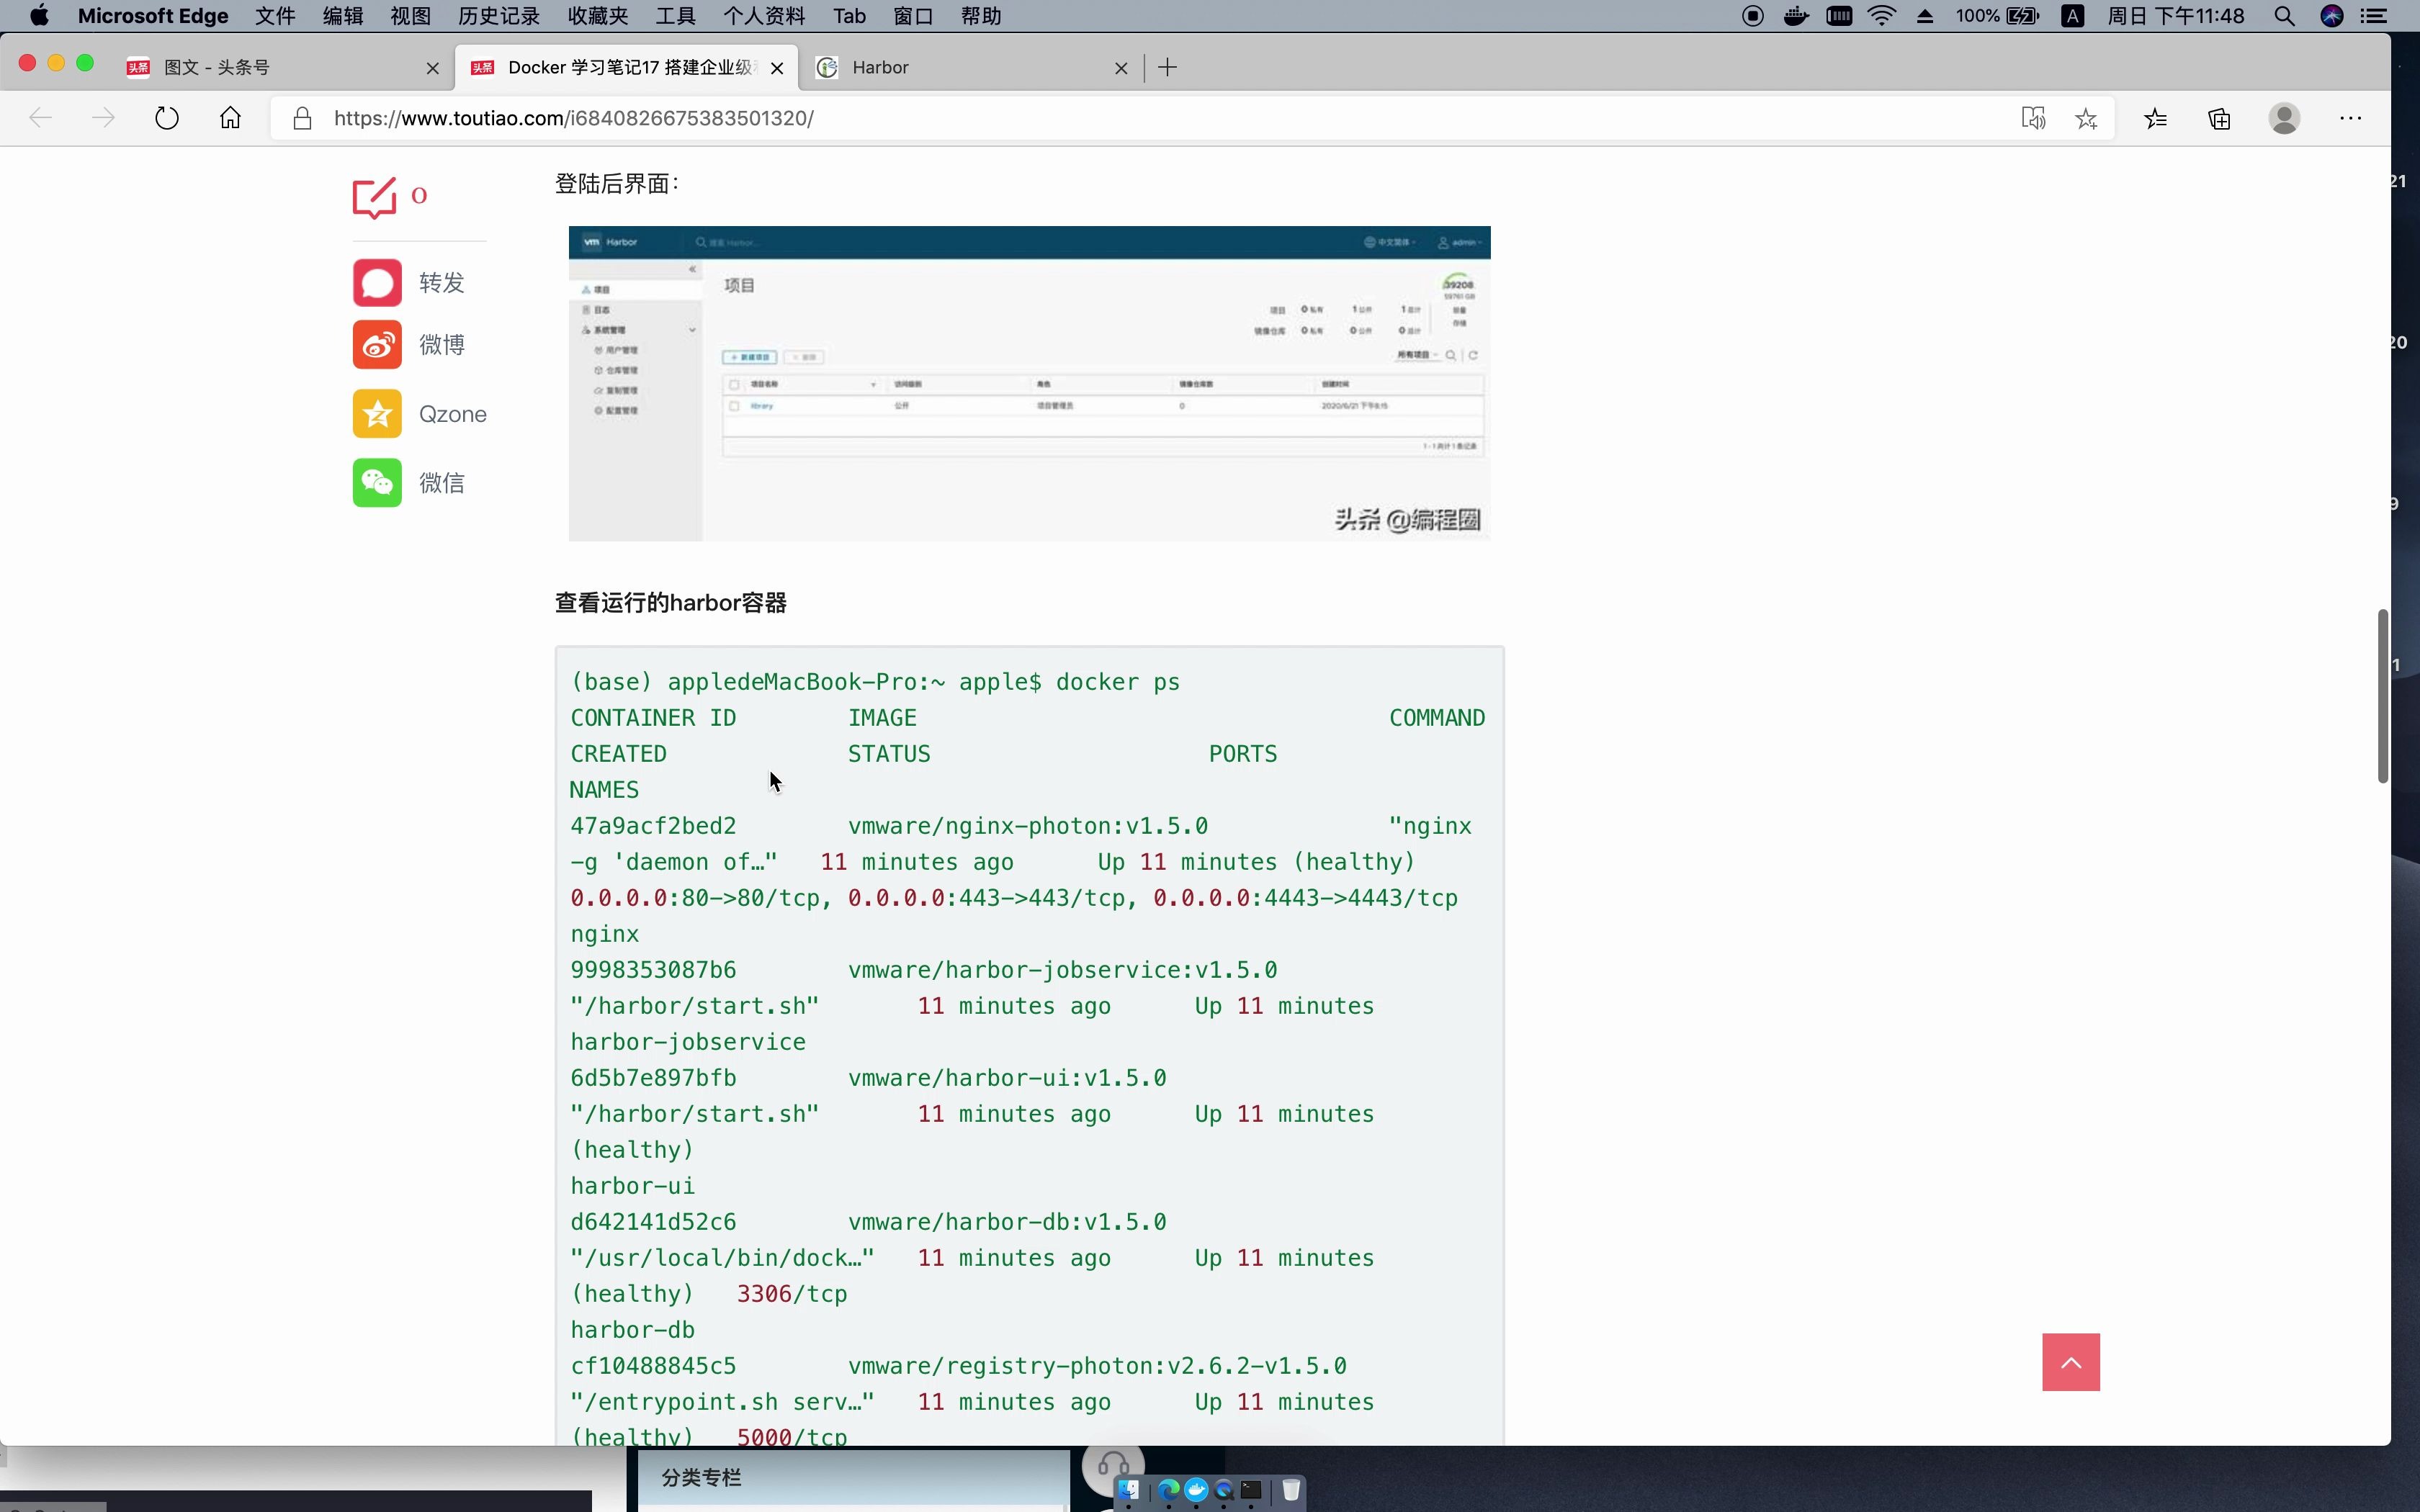Click the 登陆后界面 caption text
The image size is (2420, 1512).
pyautogui.click(x=616, y=183)
